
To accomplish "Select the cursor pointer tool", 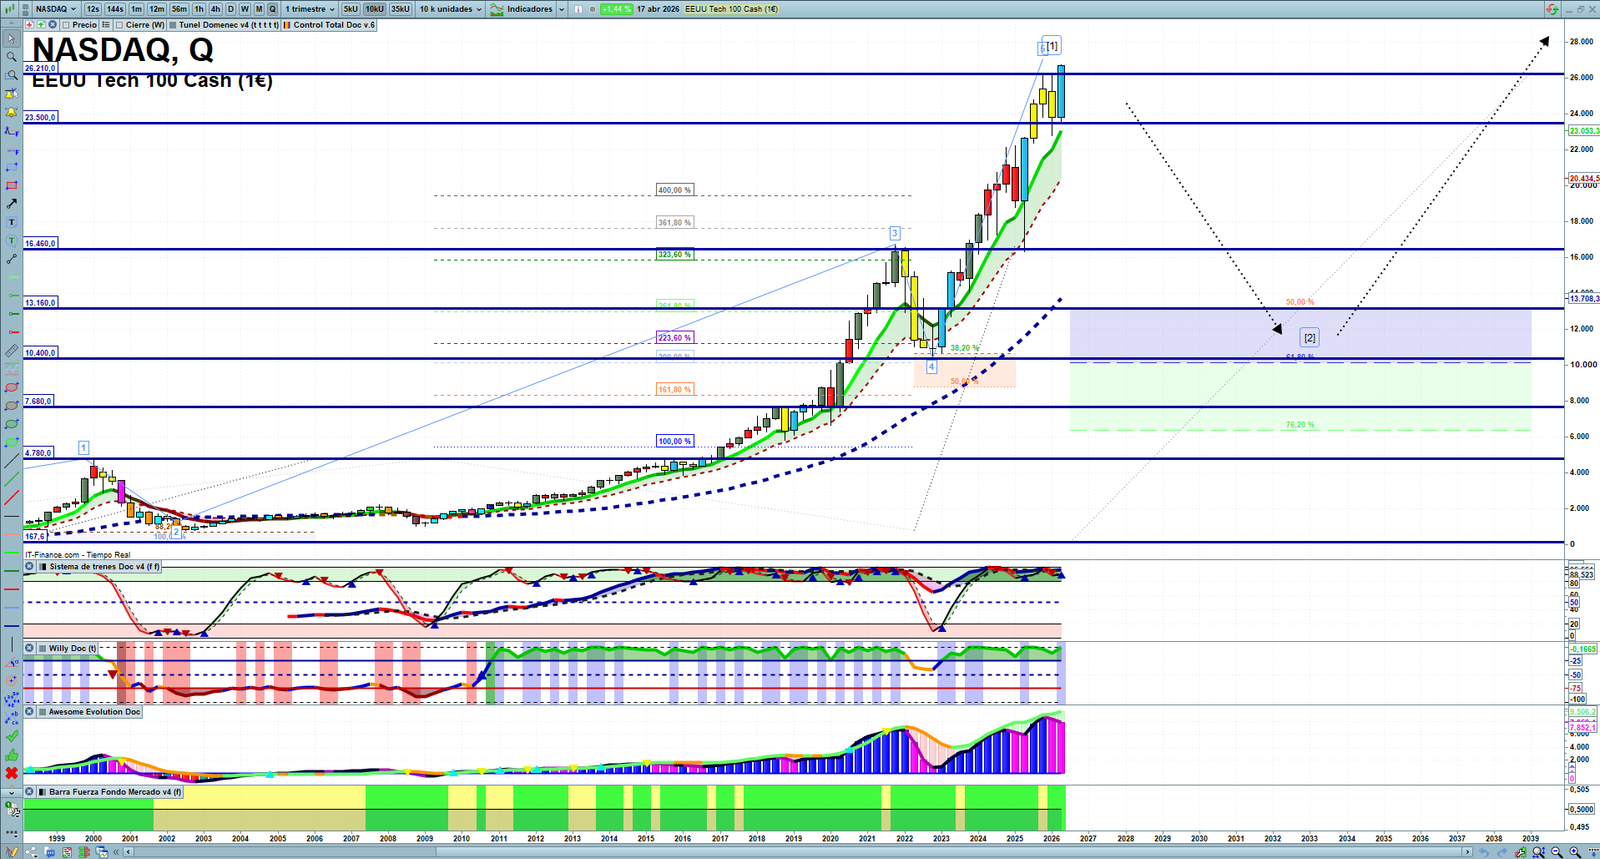I will click(x=11, y=39).
